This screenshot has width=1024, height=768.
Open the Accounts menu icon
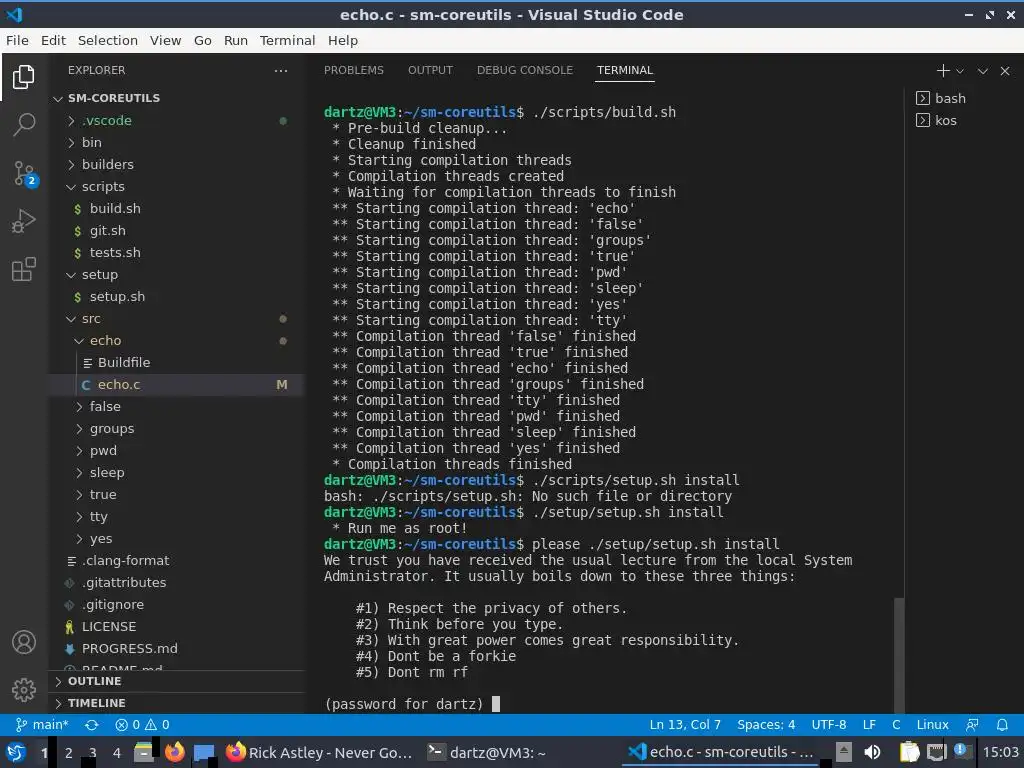coord(24,643)
